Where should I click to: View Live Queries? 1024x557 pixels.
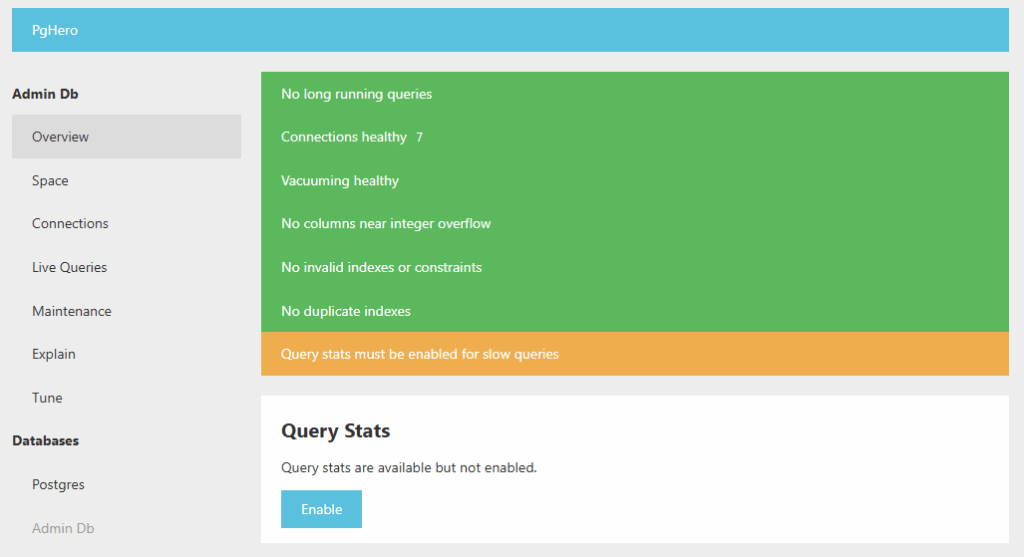point(69,268)
